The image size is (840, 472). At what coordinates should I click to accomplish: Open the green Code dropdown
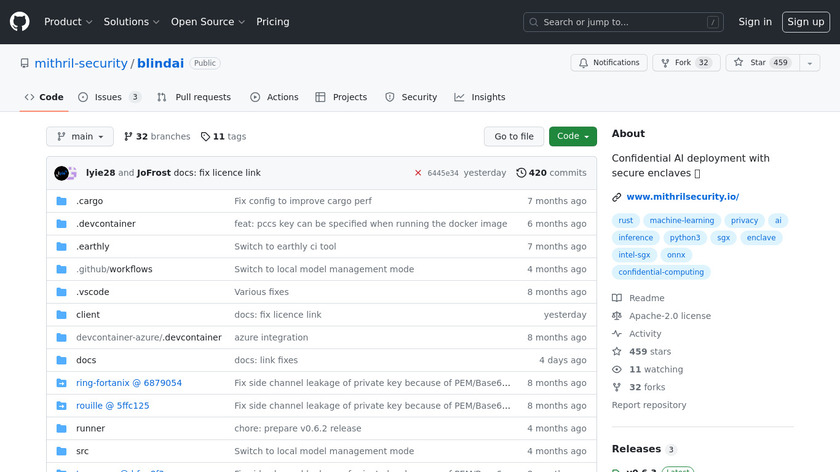(572, 137)
